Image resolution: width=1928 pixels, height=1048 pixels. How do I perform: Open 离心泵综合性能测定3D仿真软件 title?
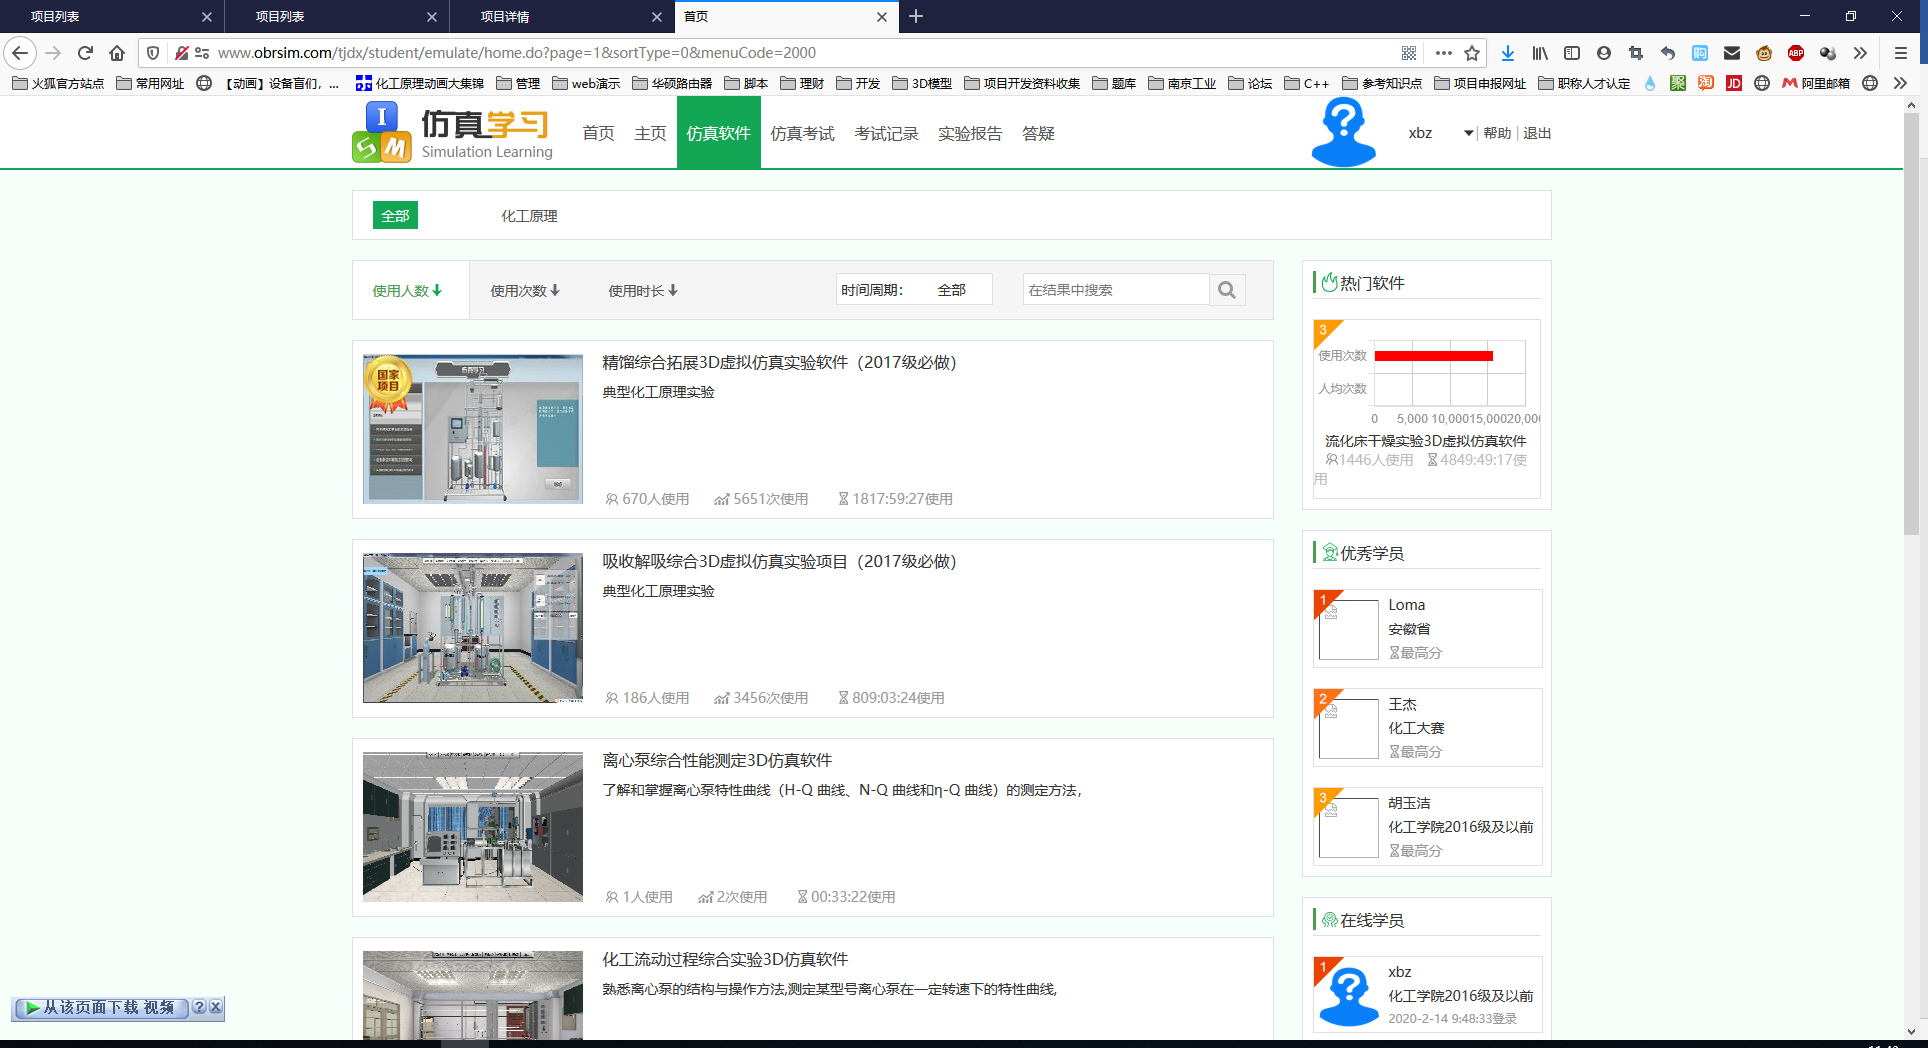click(717, 761)
